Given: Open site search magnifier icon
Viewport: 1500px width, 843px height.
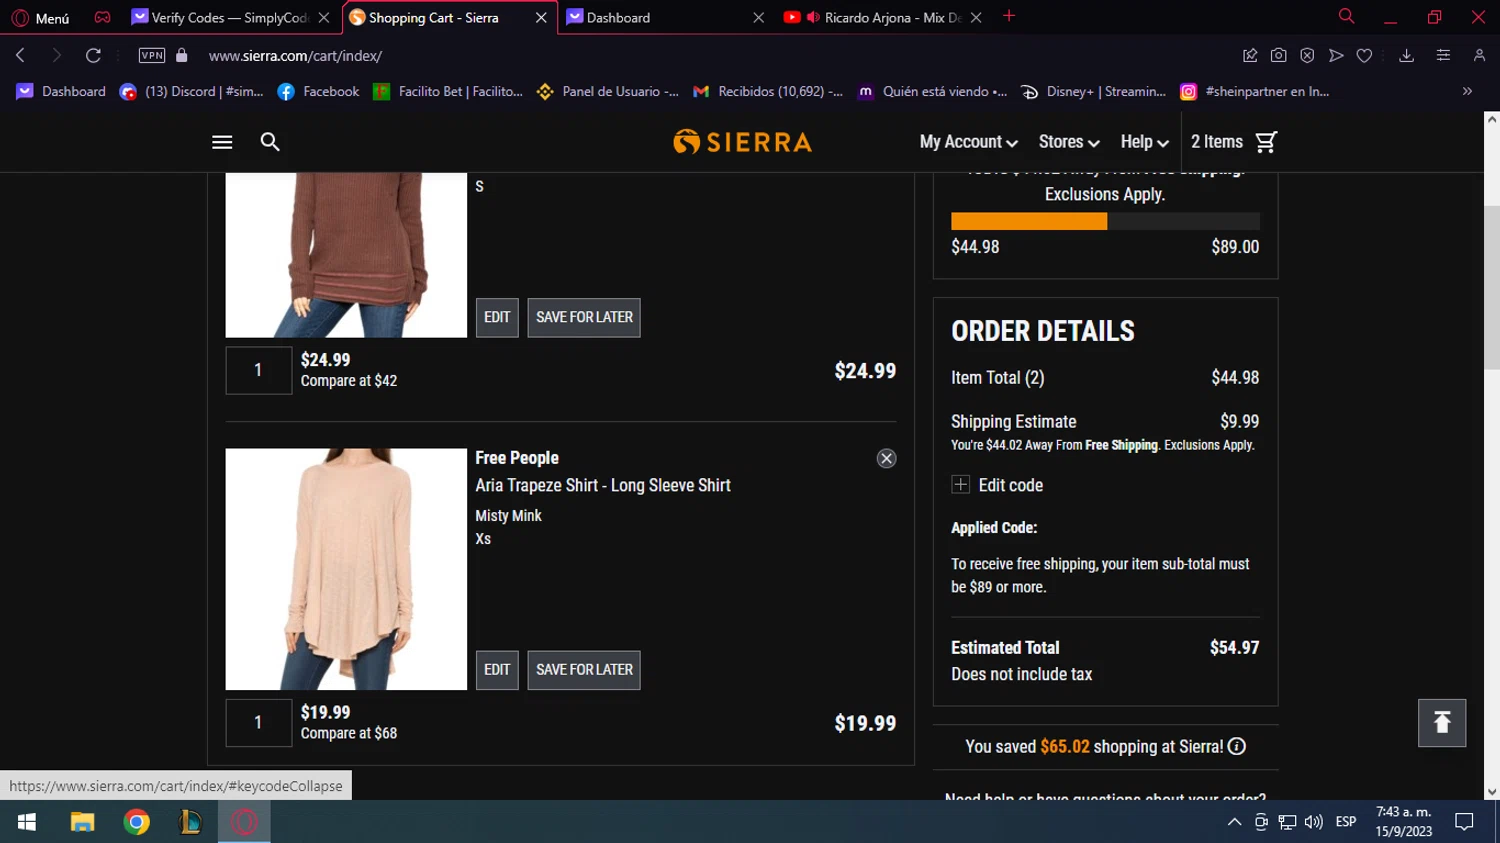Looking at the screenshot, I should (x=270, y=142).
